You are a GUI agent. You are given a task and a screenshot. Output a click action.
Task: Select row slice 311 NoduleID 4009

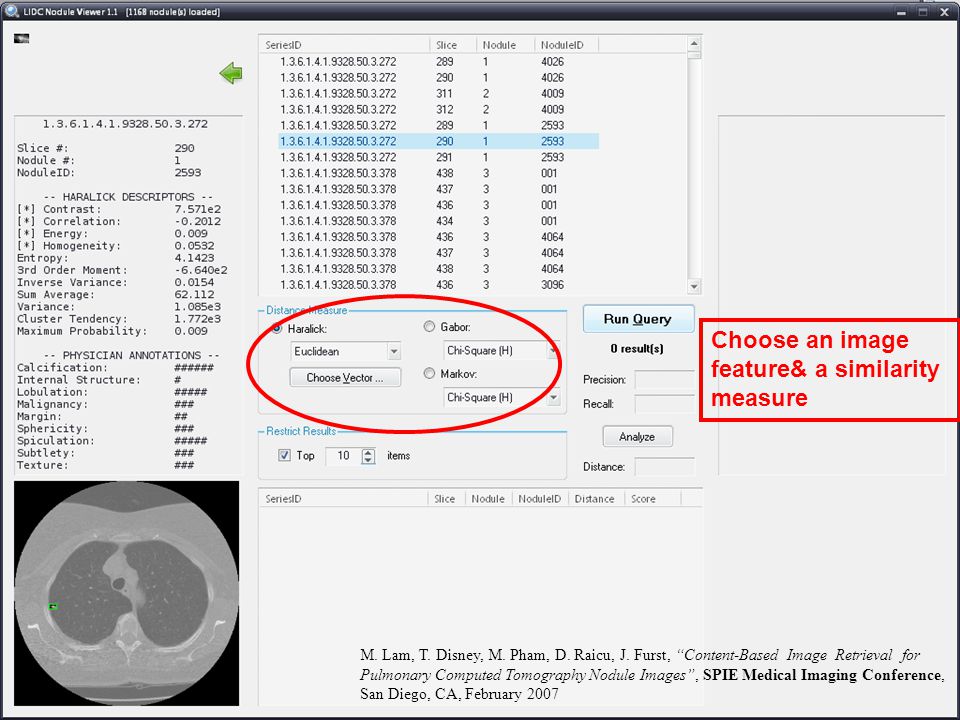(x=438, y=94)
